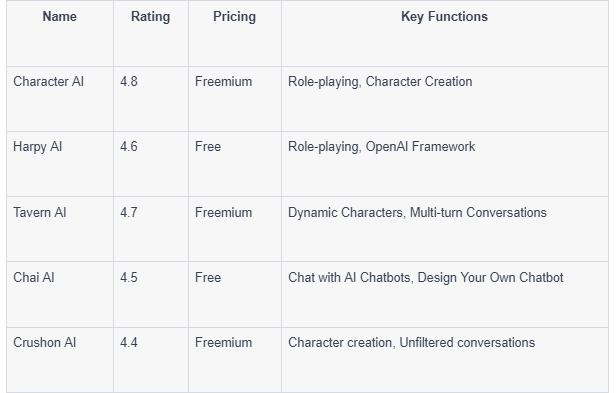Click the 4.8 rating value

click(129, 81)
